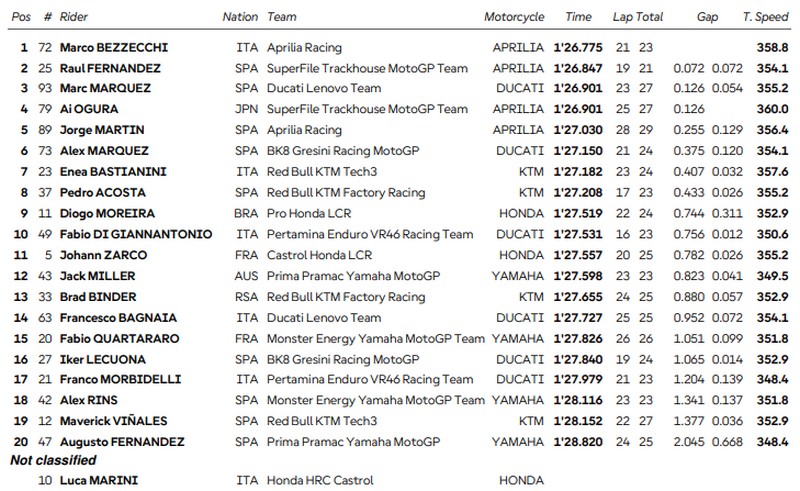Click Pedro ACOSTA rider row name

[x=103, y=193]
